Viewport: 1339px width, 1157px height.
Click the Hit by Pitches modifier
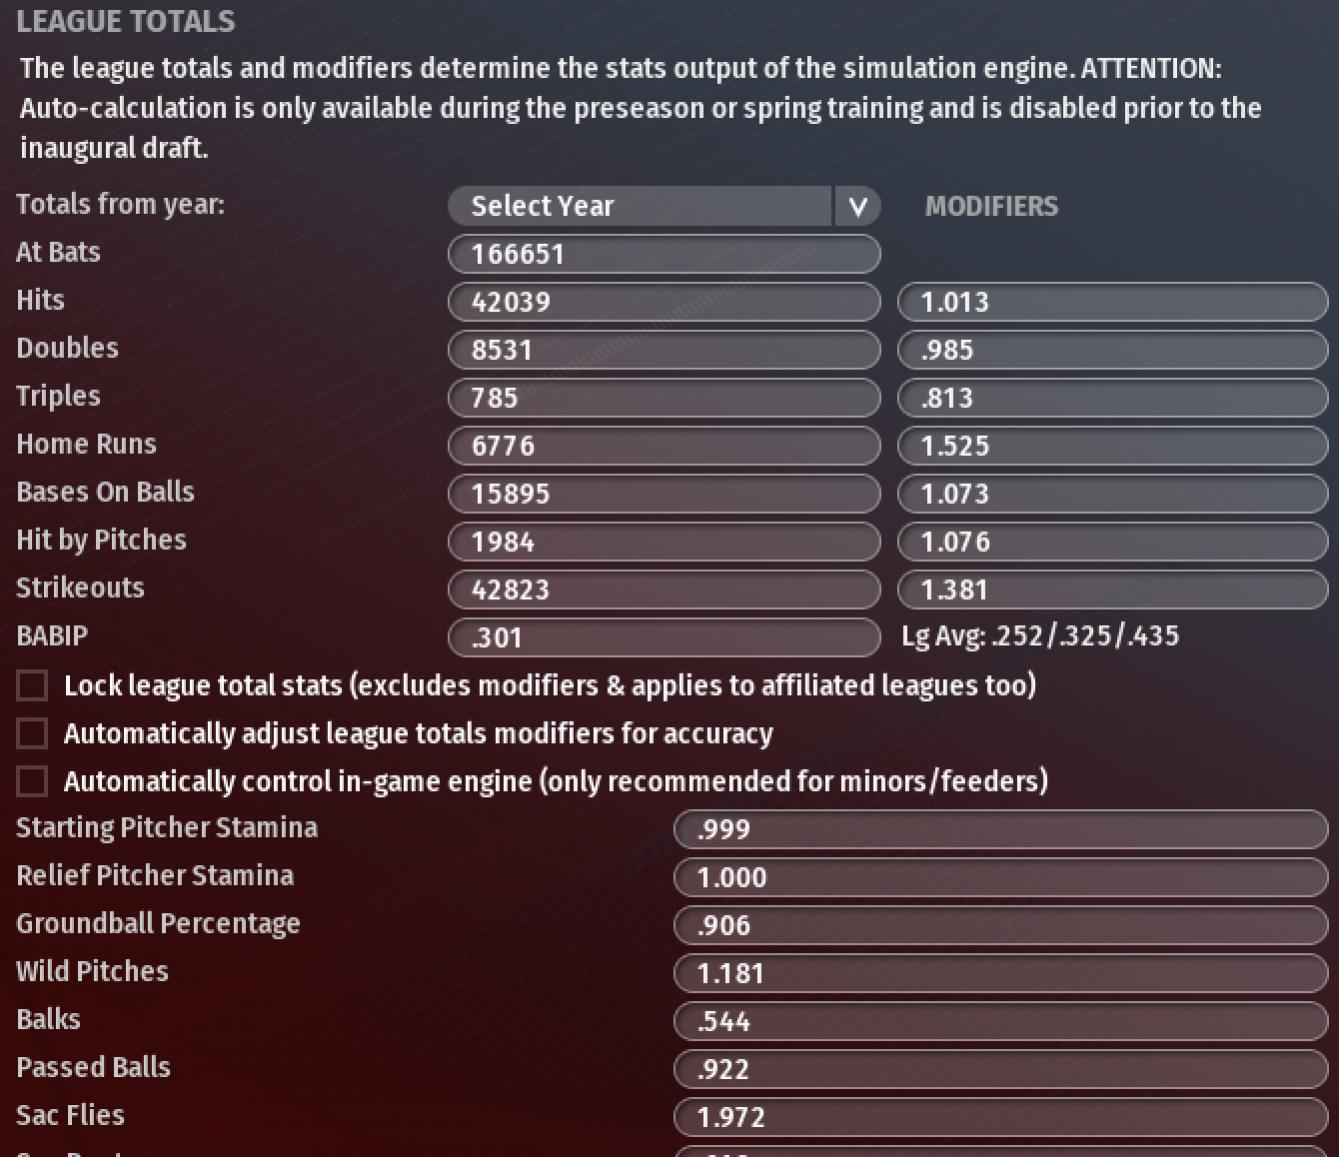point(1112,542)
